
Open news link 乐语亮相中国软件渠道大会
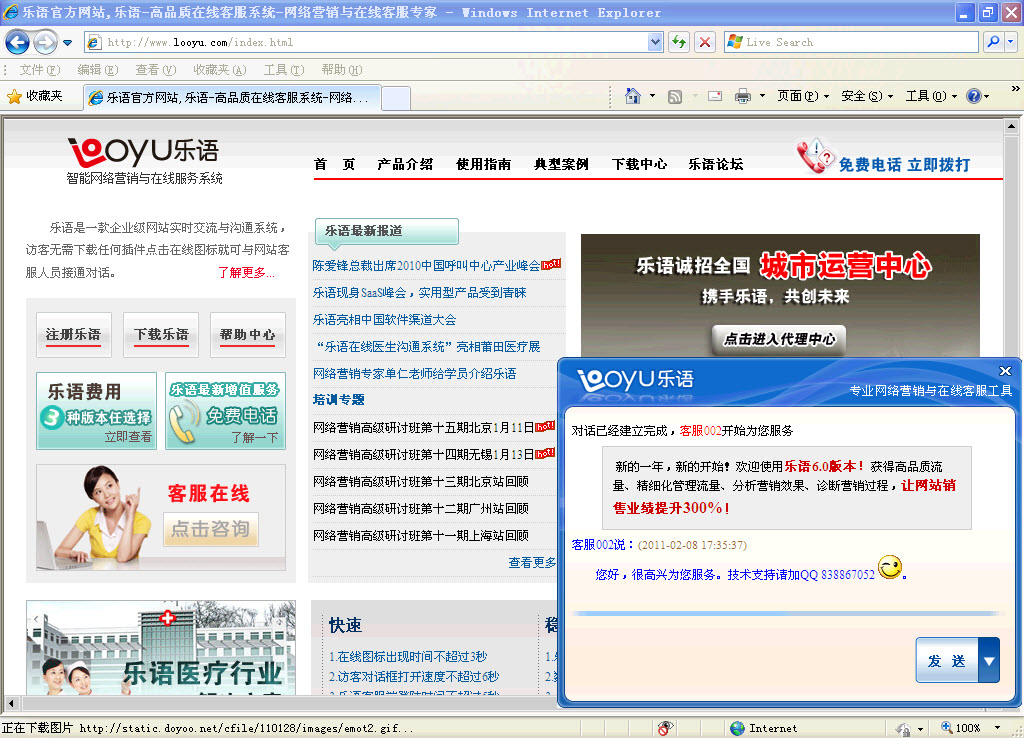(384, 319)
